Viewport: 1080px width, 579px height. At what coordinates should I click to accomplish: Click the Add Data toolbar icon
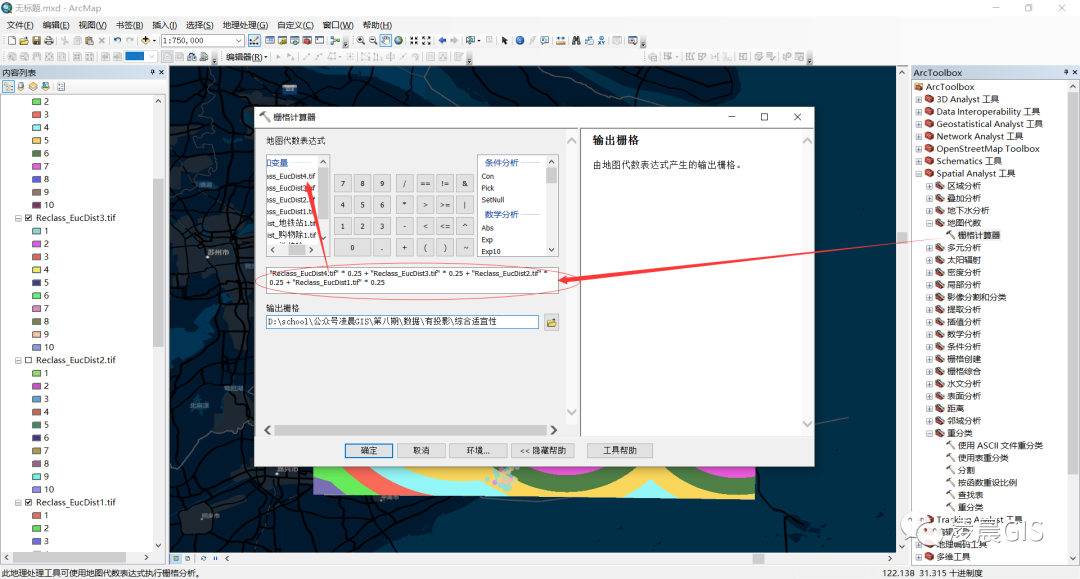[x=145, y=41]
